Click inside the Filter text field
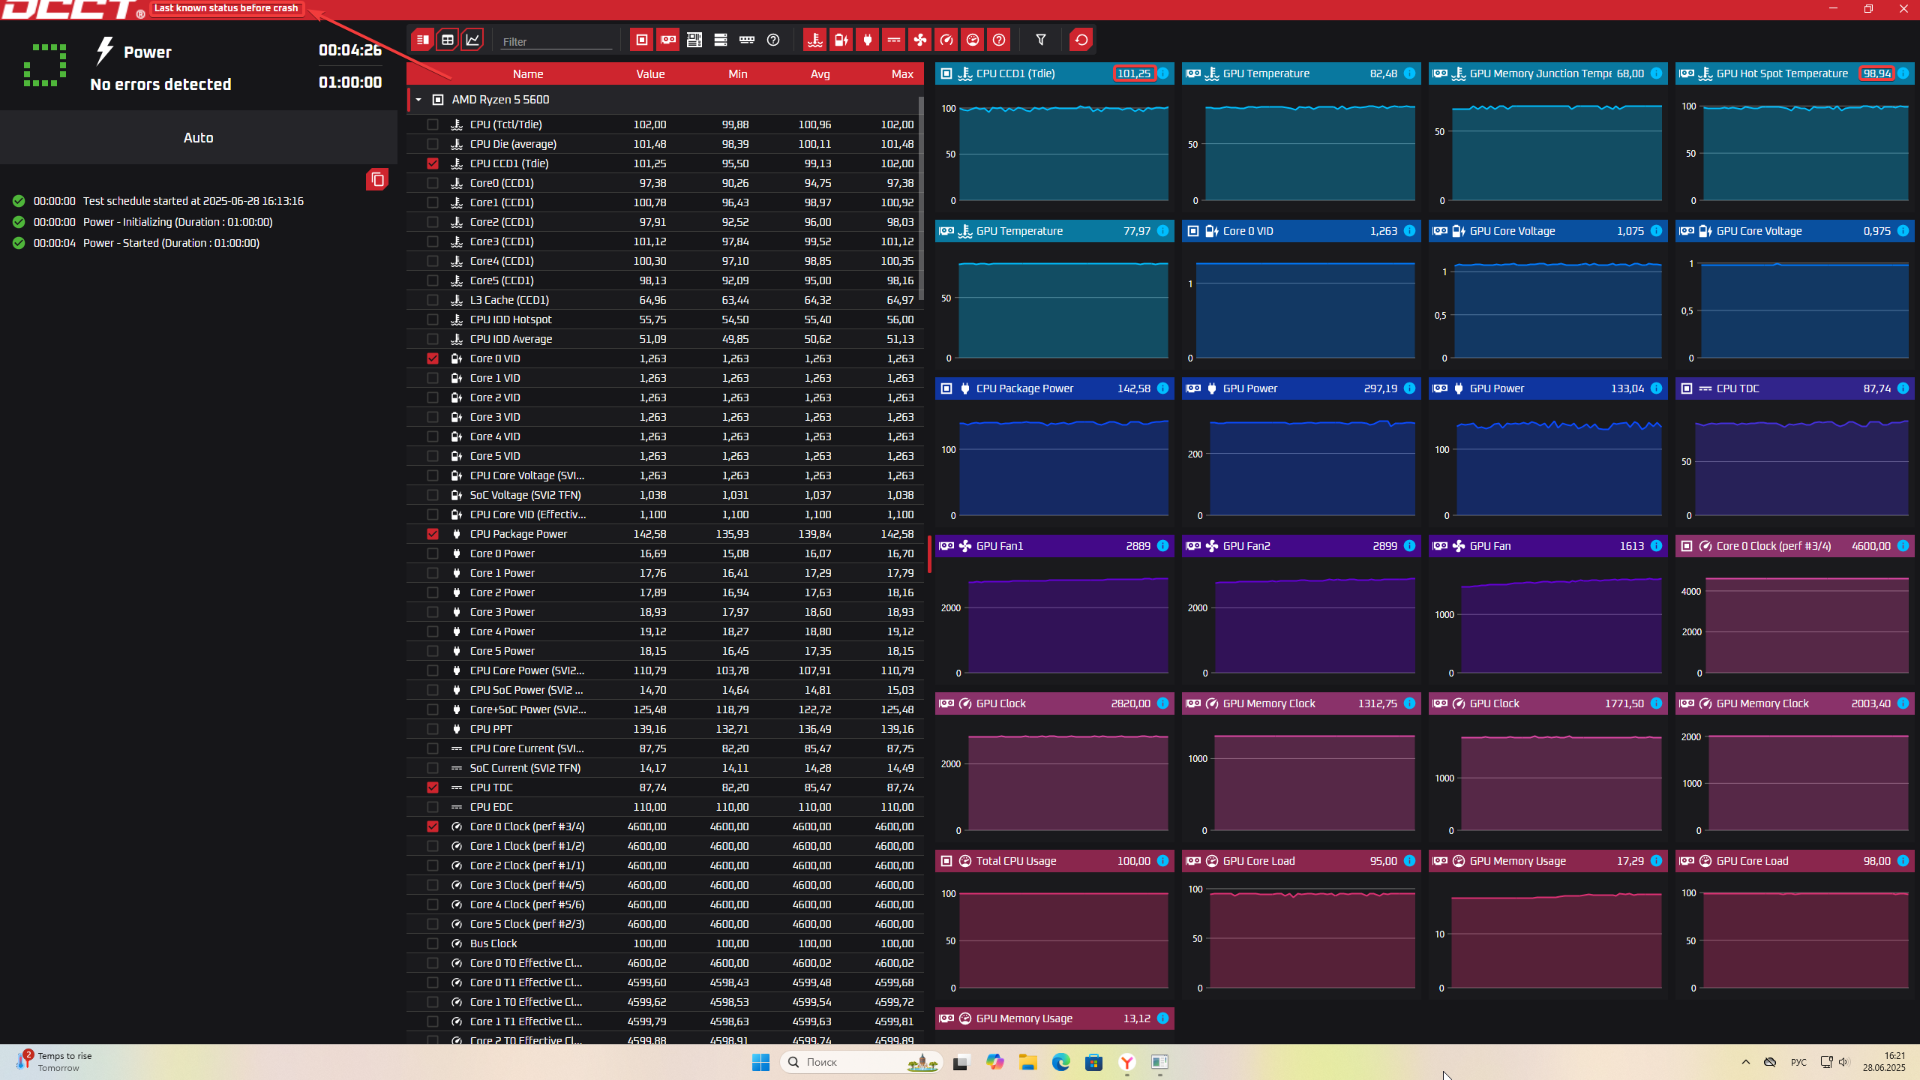This screenshot has width=1920, height=1080. pos(556,41)
